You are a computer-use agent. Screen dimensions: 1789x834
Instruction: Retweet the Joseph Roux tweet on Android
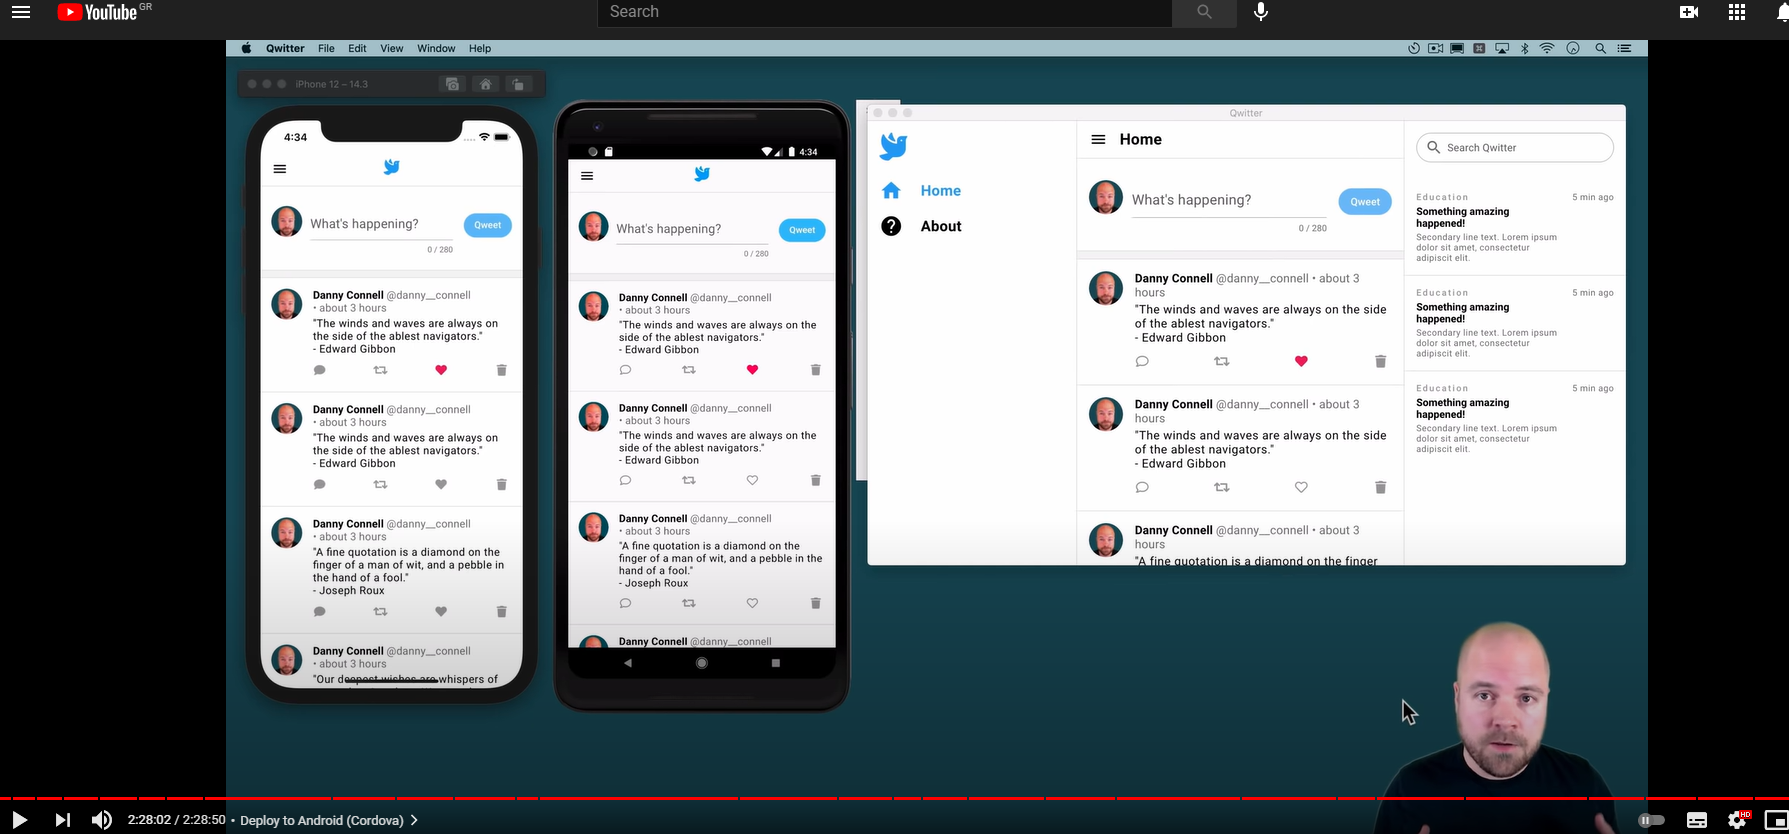689,603
